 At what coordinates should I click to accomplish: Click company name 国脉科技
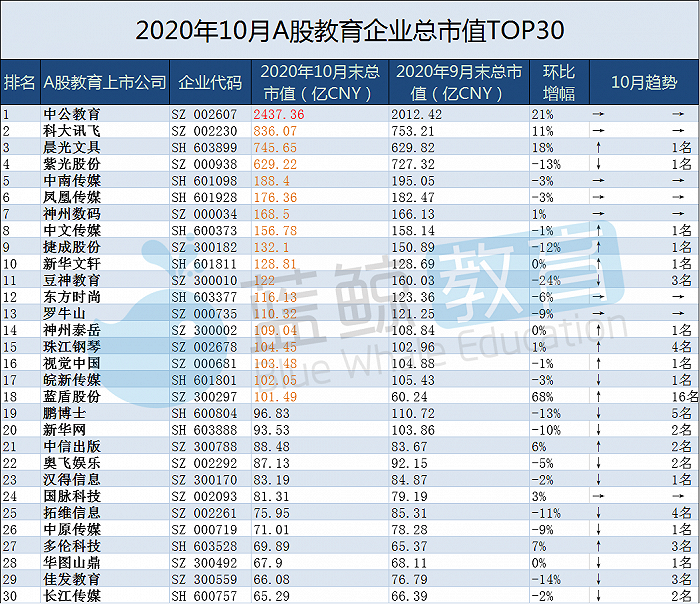[72, 496]
